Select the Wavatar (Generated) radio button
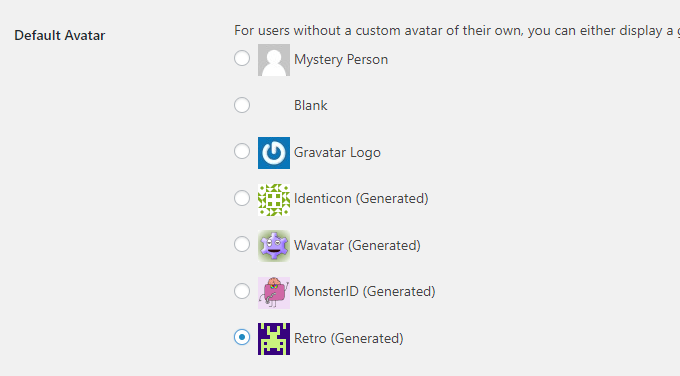Viewport: 680px width, 376px height. [x=242, y=244]
